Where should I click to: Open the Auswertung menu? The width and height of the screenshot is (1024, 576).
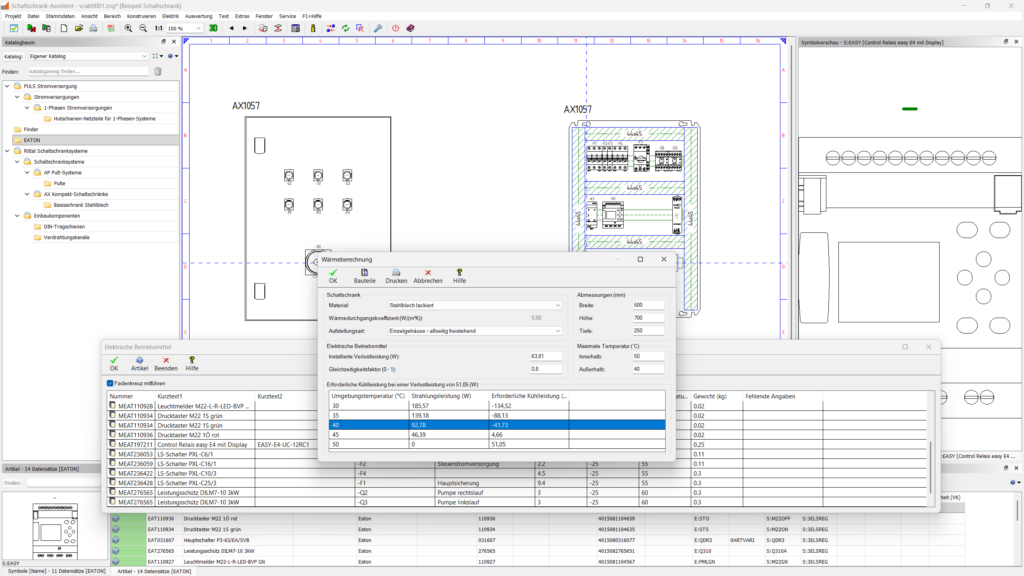pos(199,16)
